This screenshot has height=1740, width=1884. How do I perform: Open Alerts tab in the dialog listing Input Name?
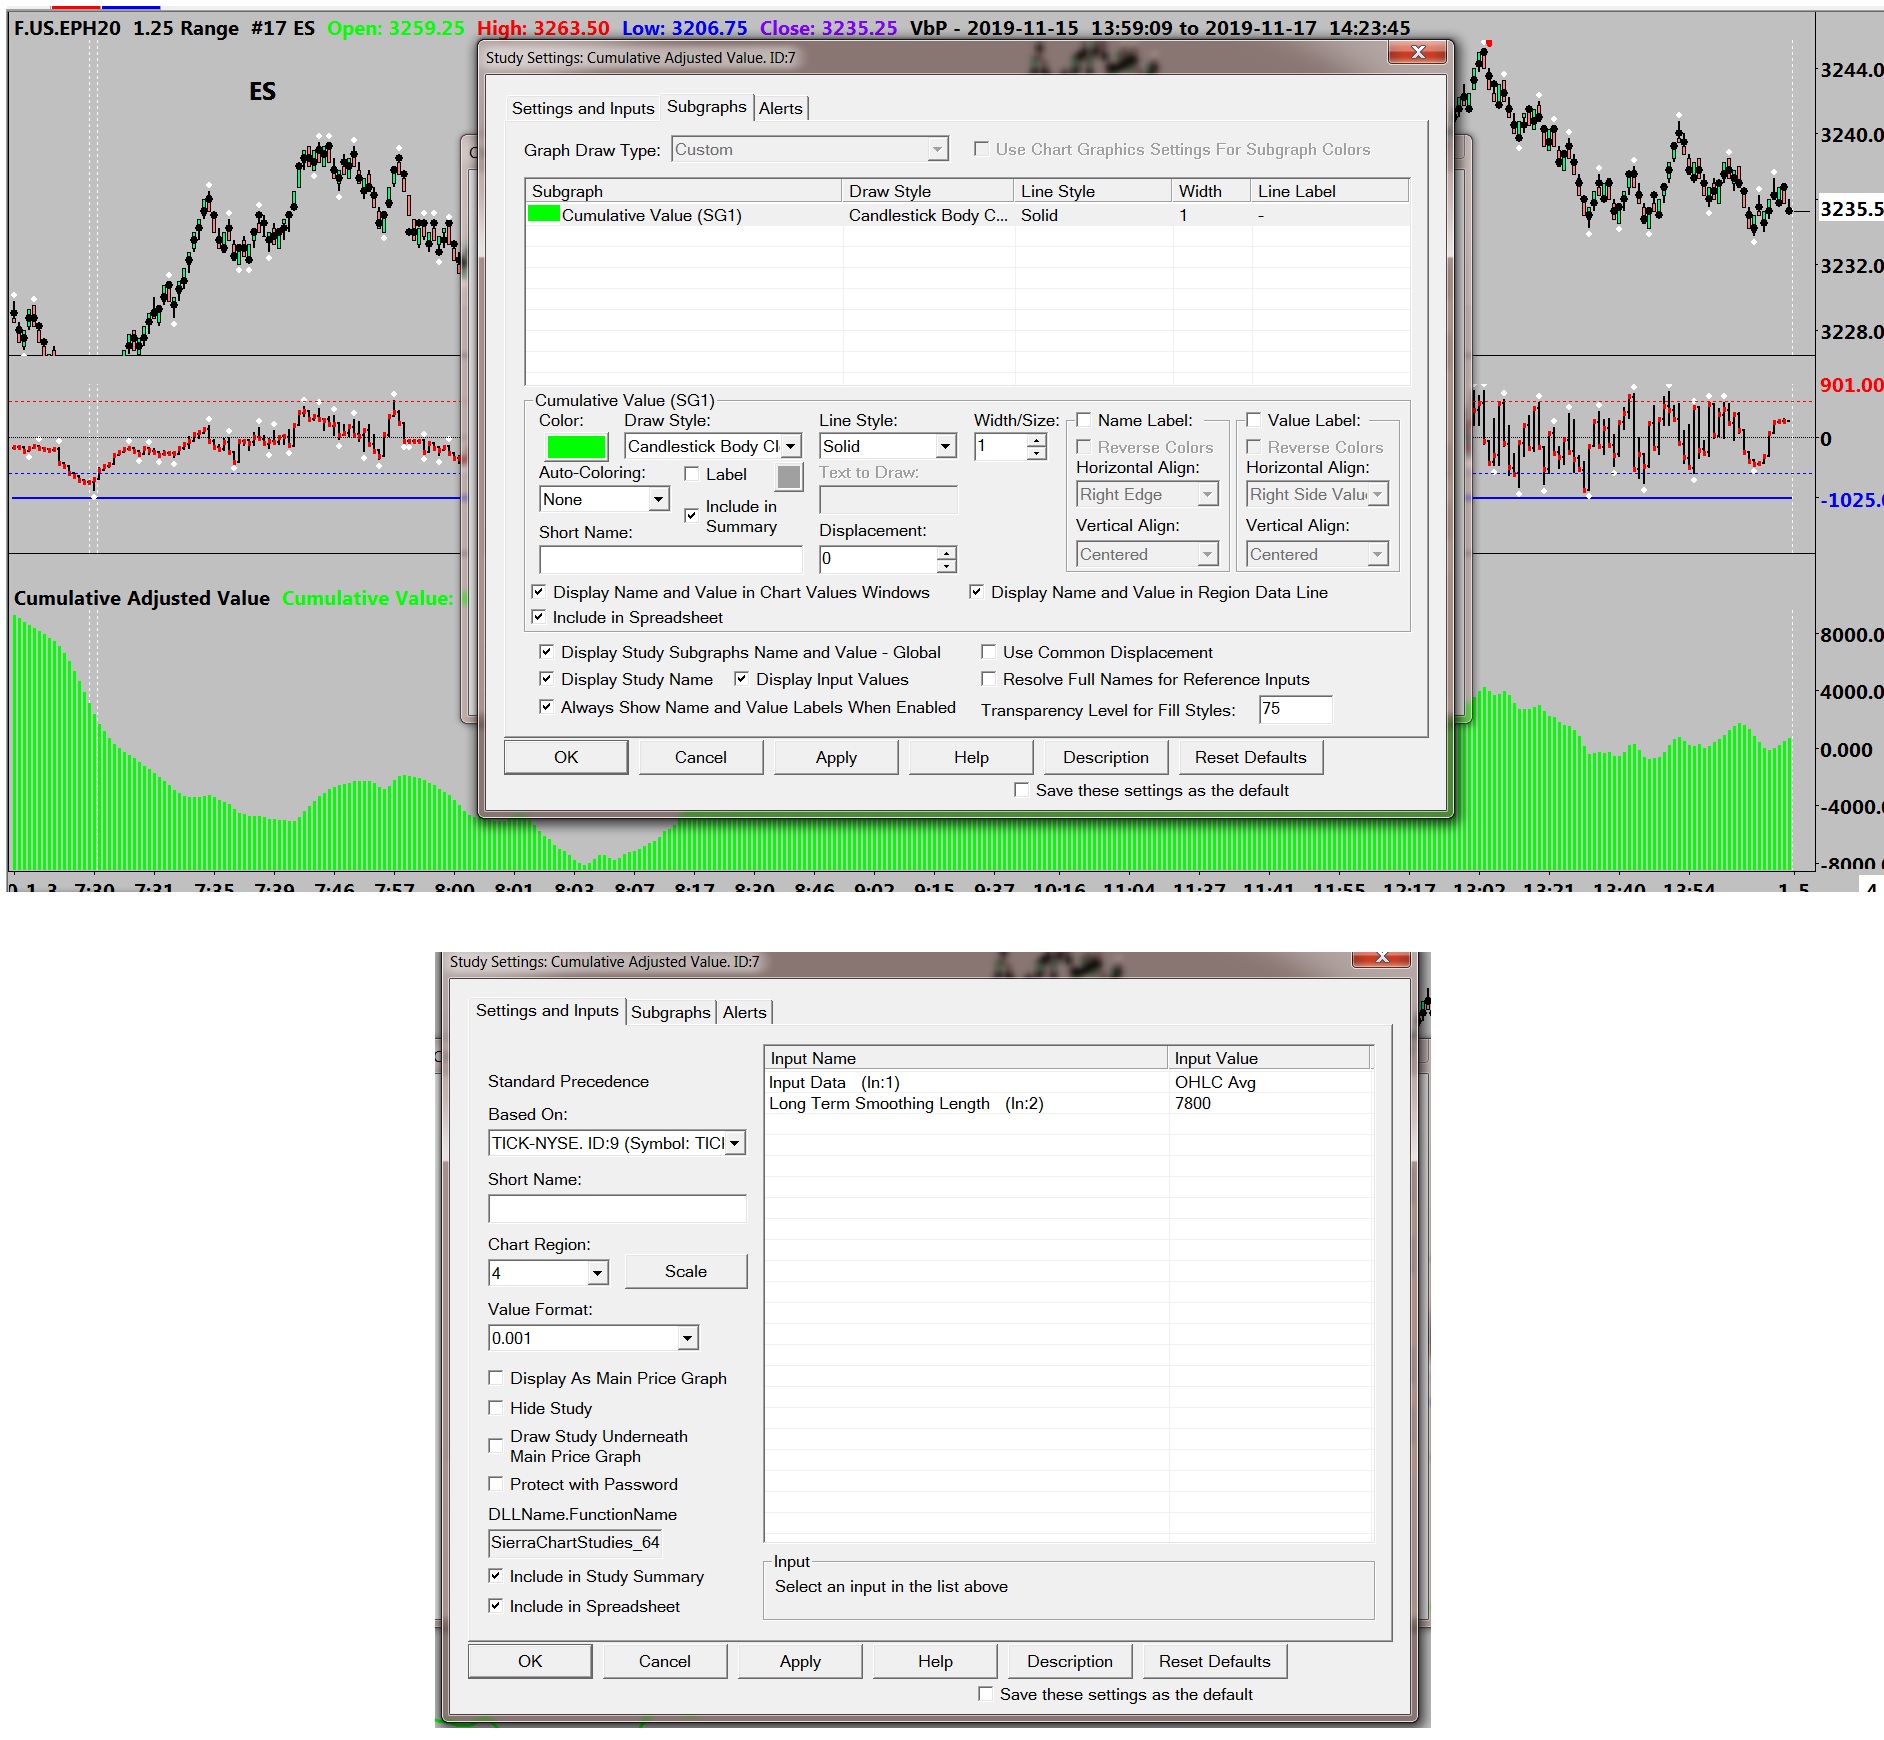pos(745,1012)
